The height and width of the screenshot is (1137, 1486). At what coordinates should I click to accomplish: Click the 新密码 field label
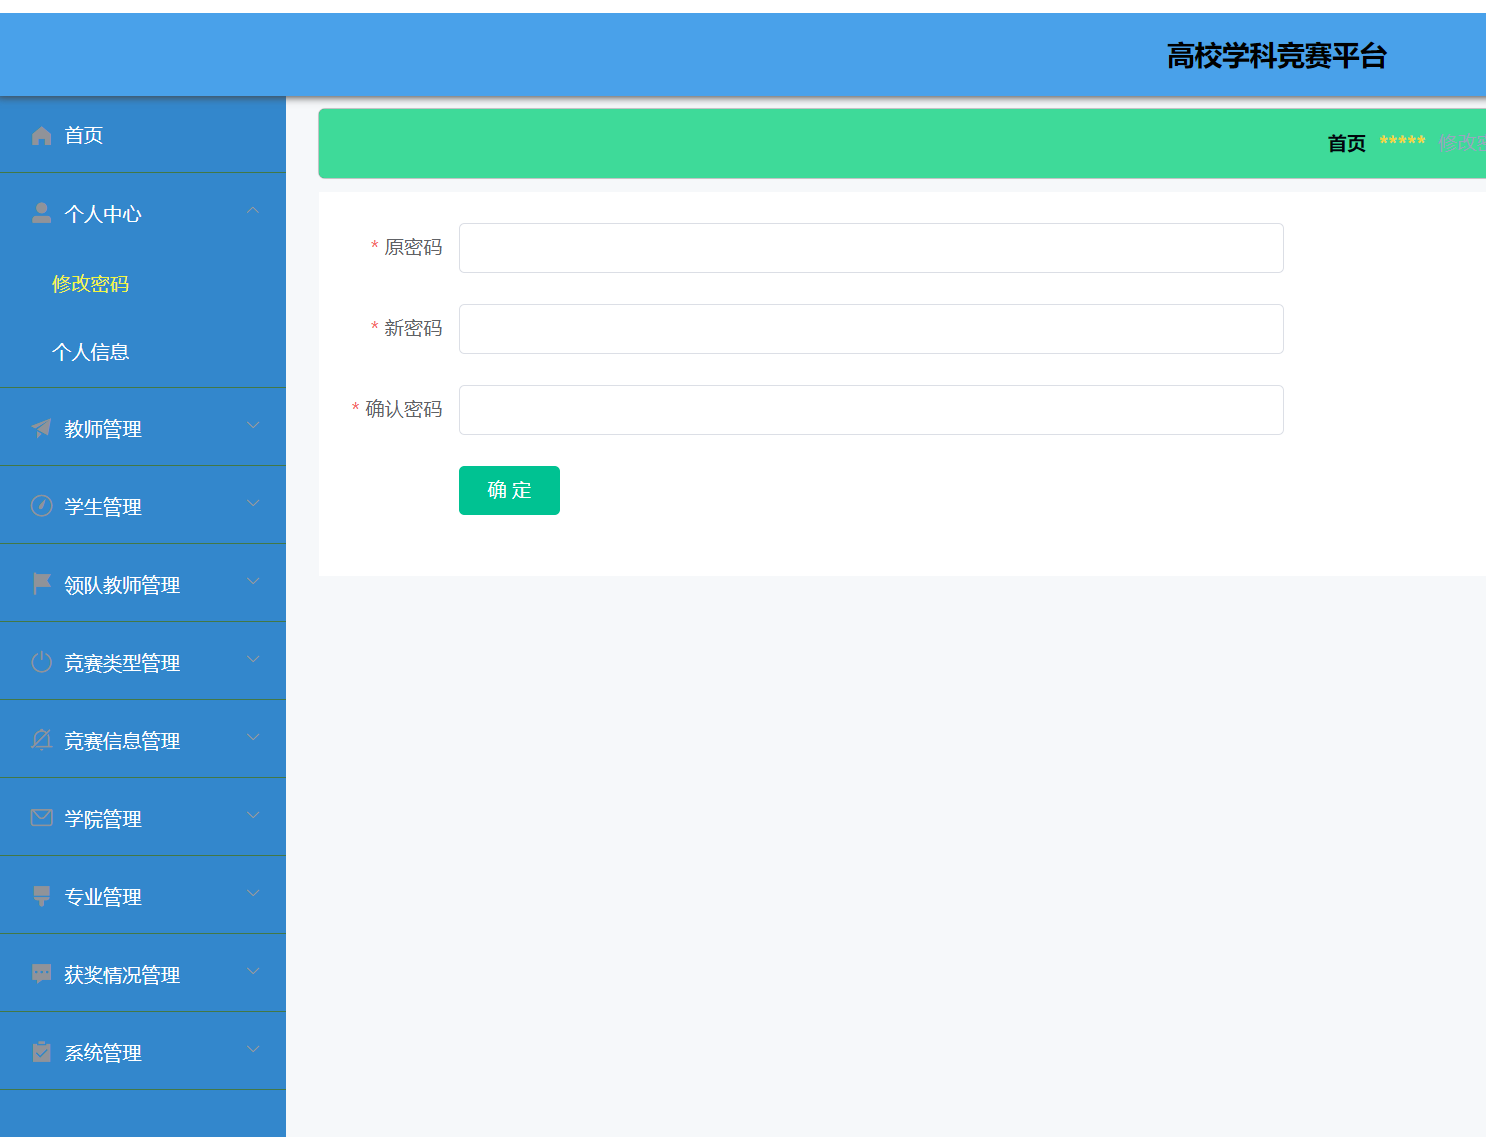(x=413, y=328)
